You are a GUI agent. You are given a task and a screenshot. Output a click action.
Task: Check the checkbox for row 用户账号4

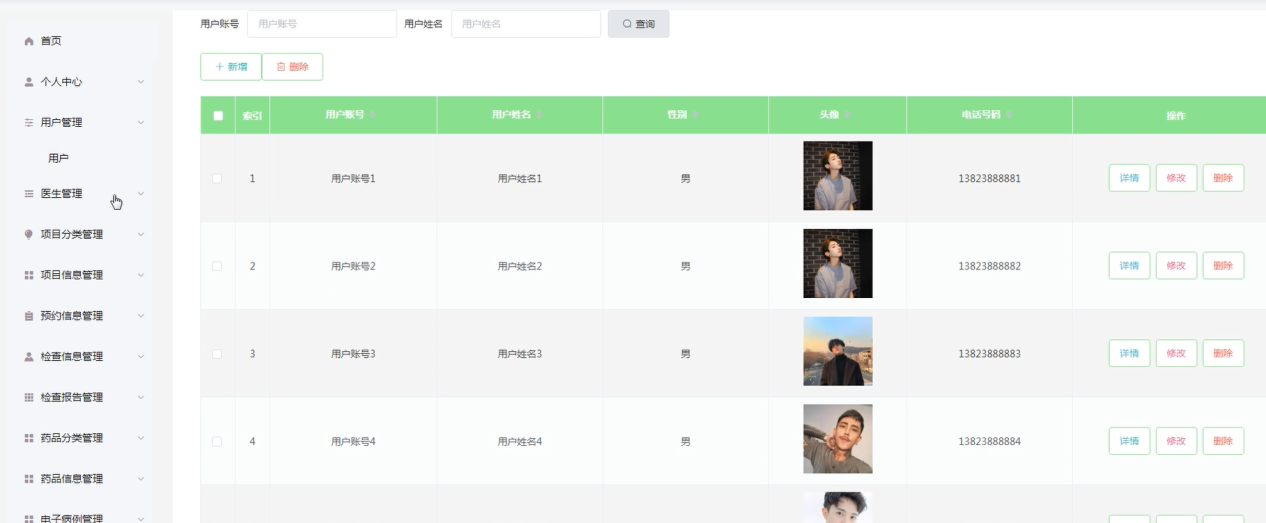[x=218, y=441]
